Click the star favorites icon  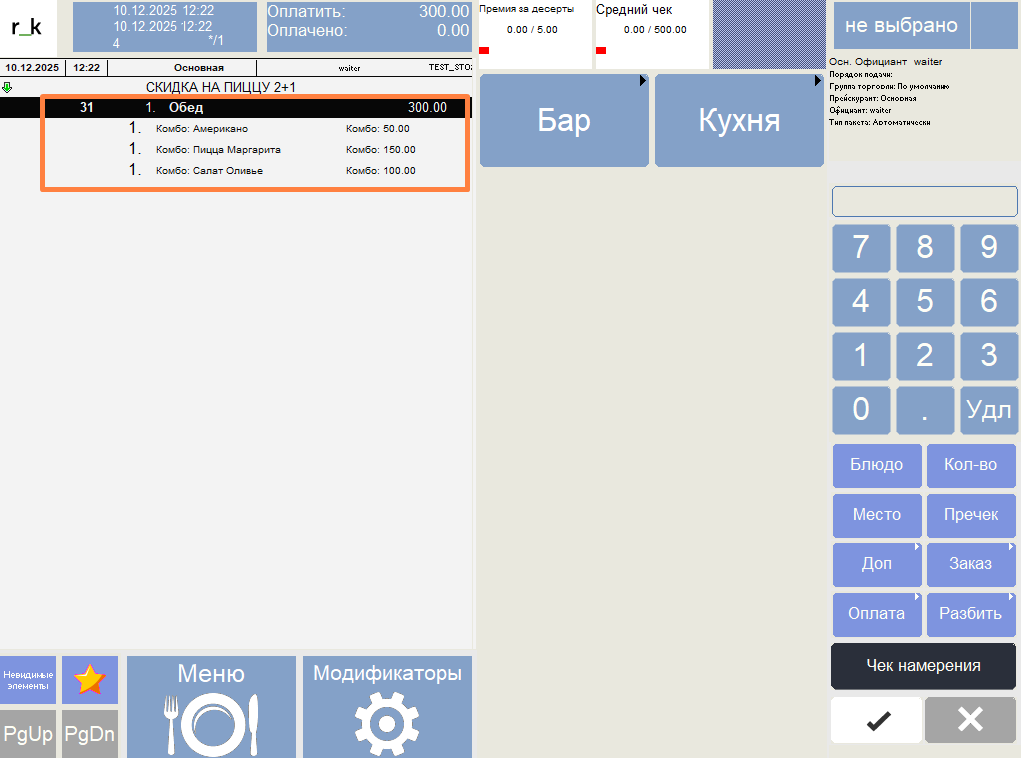[x=89, y=680]
